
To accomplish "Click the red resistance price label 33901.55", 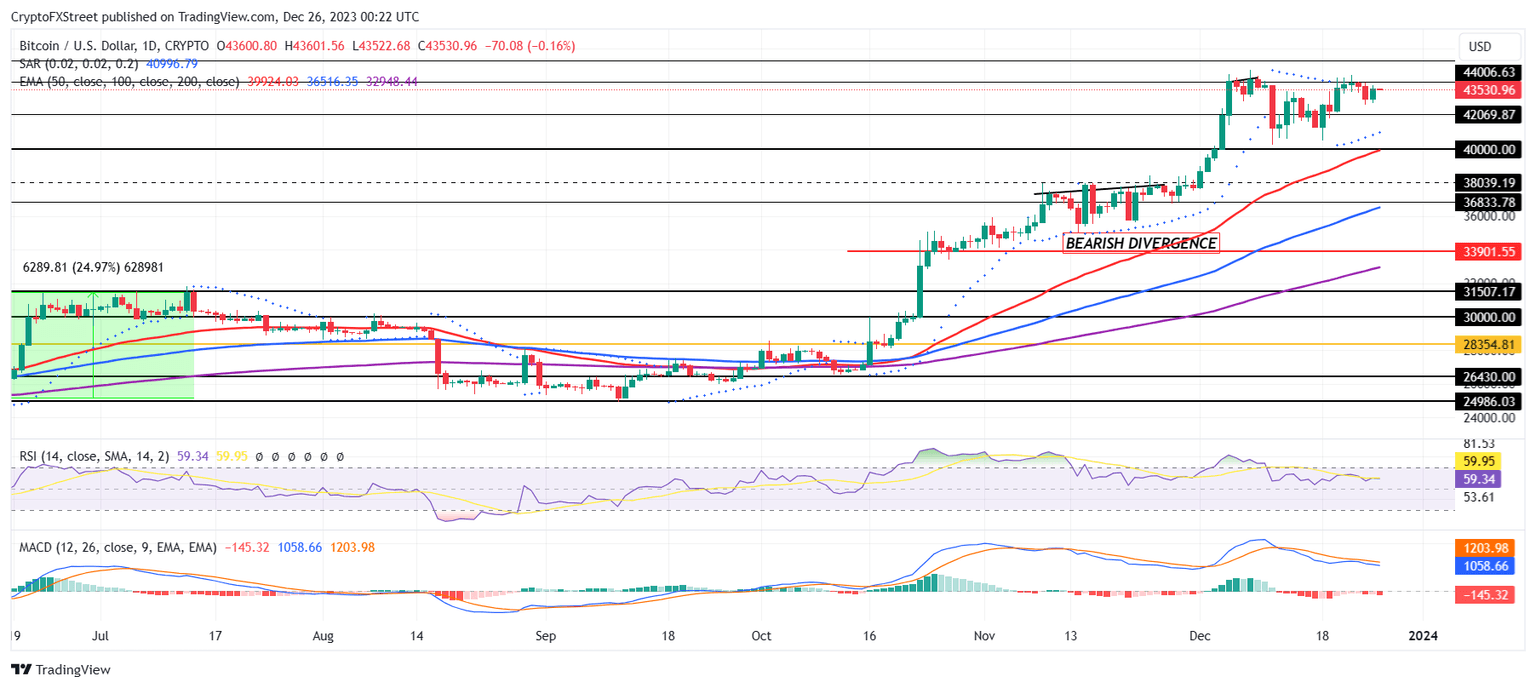I will [1489, 250].
